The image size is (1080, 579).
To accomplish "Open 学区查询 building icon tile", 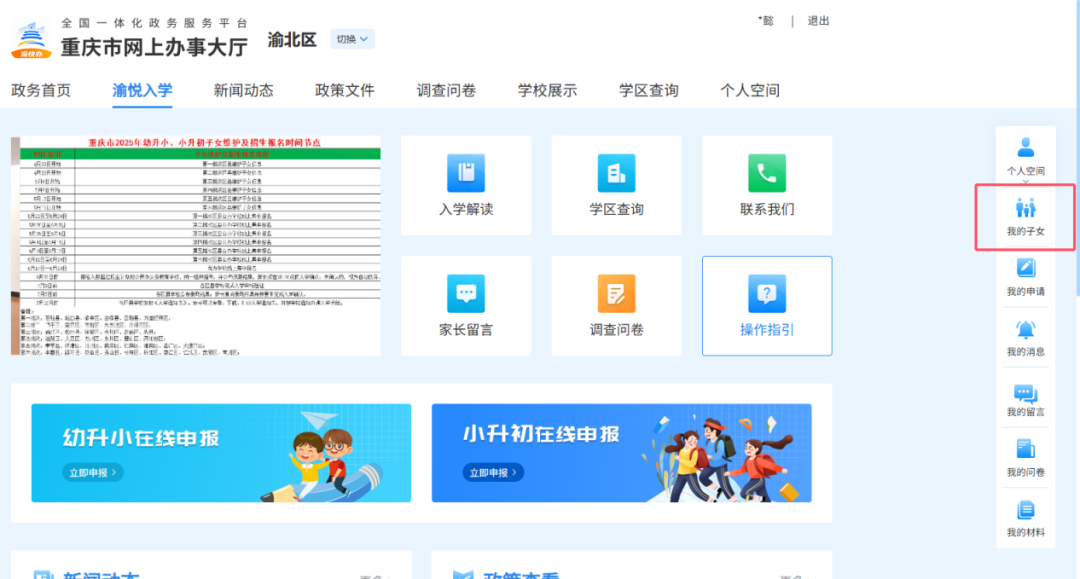I will click(x=616, y=174).
